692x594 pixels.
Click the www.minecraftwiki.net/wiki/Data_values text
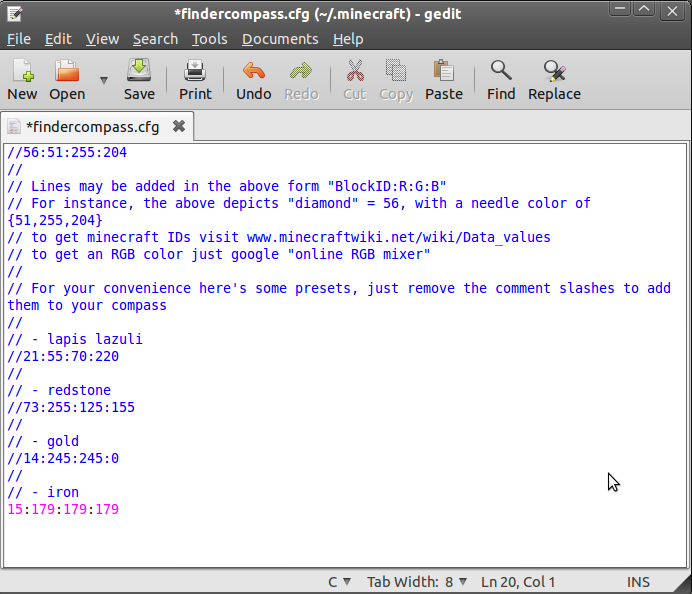[x=399, y=237]
